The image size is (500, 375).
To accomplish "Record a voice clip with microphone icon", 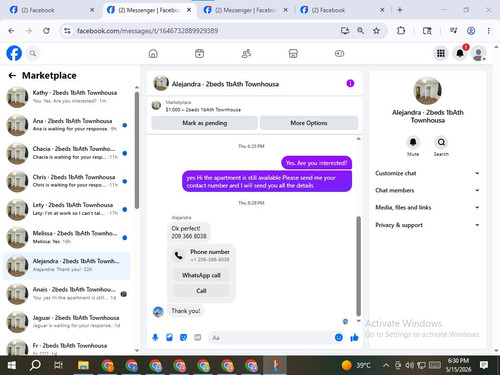I will click(x=155, y=338).
